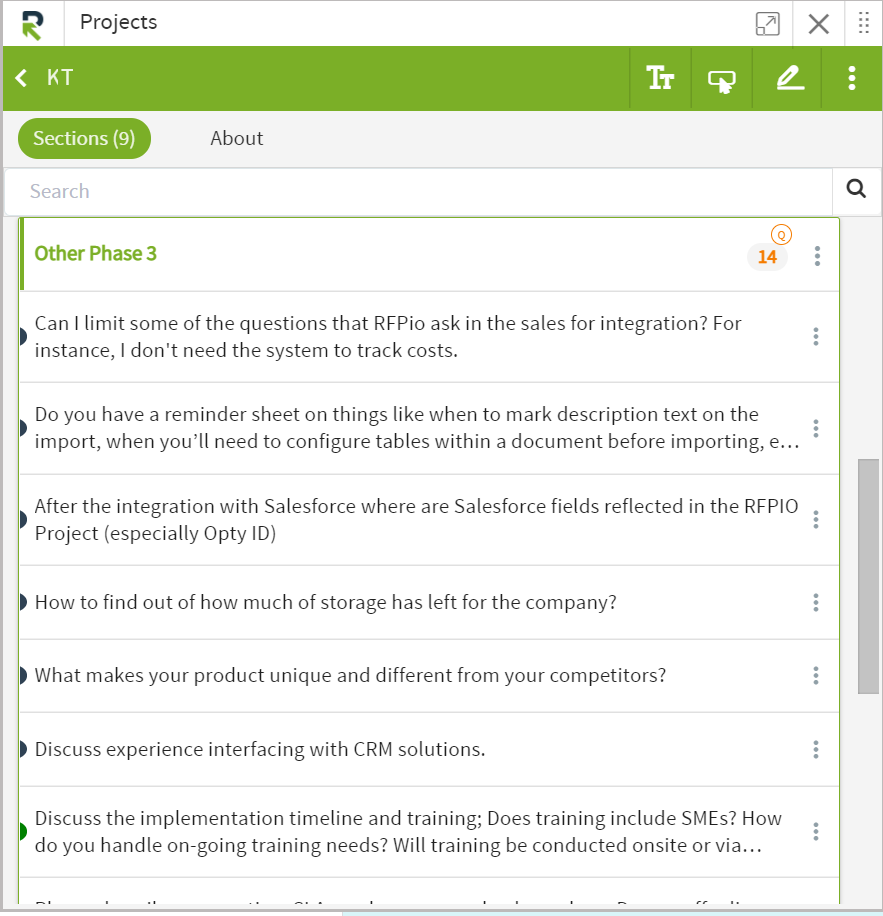
Task: Open options for Salesforce Opty ID question
Action: [x=816, y=519]
